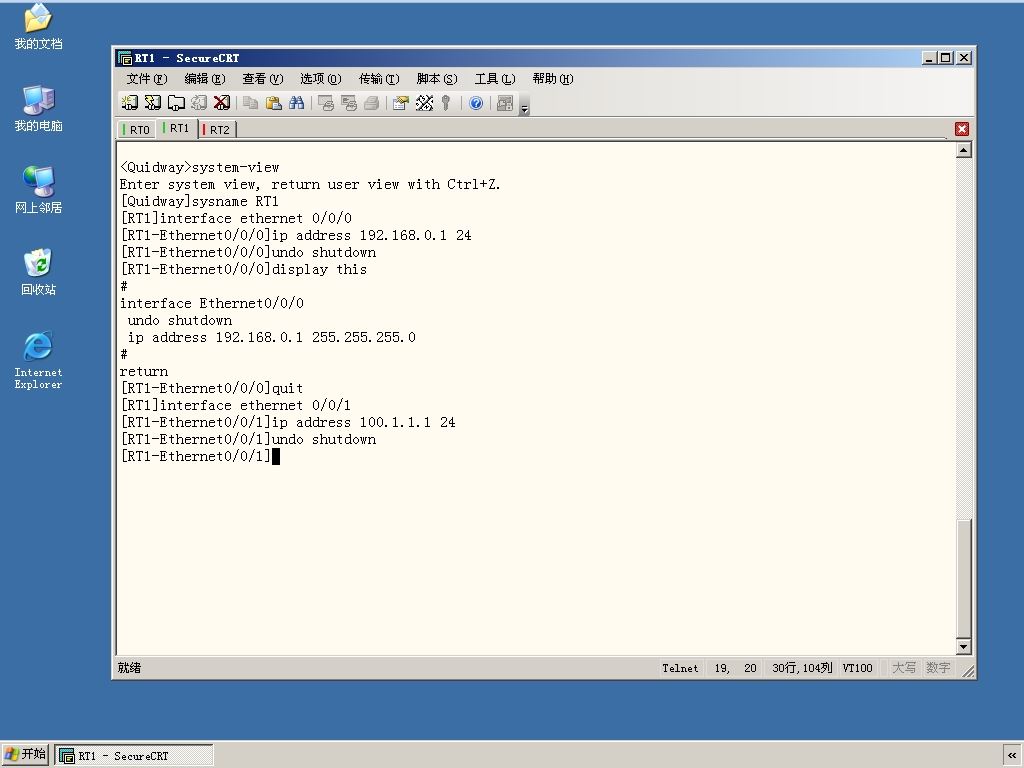Click 'return' line in terminal

(144, 371)
